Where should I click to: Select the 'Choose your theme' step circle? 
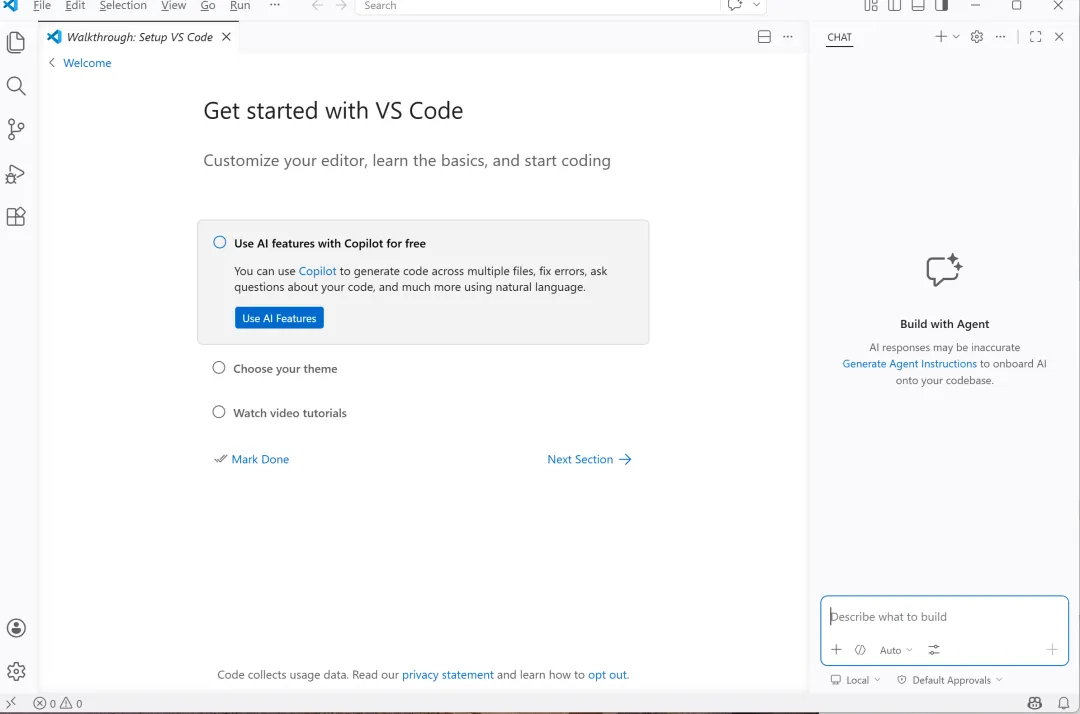click(x=218, y=368)
